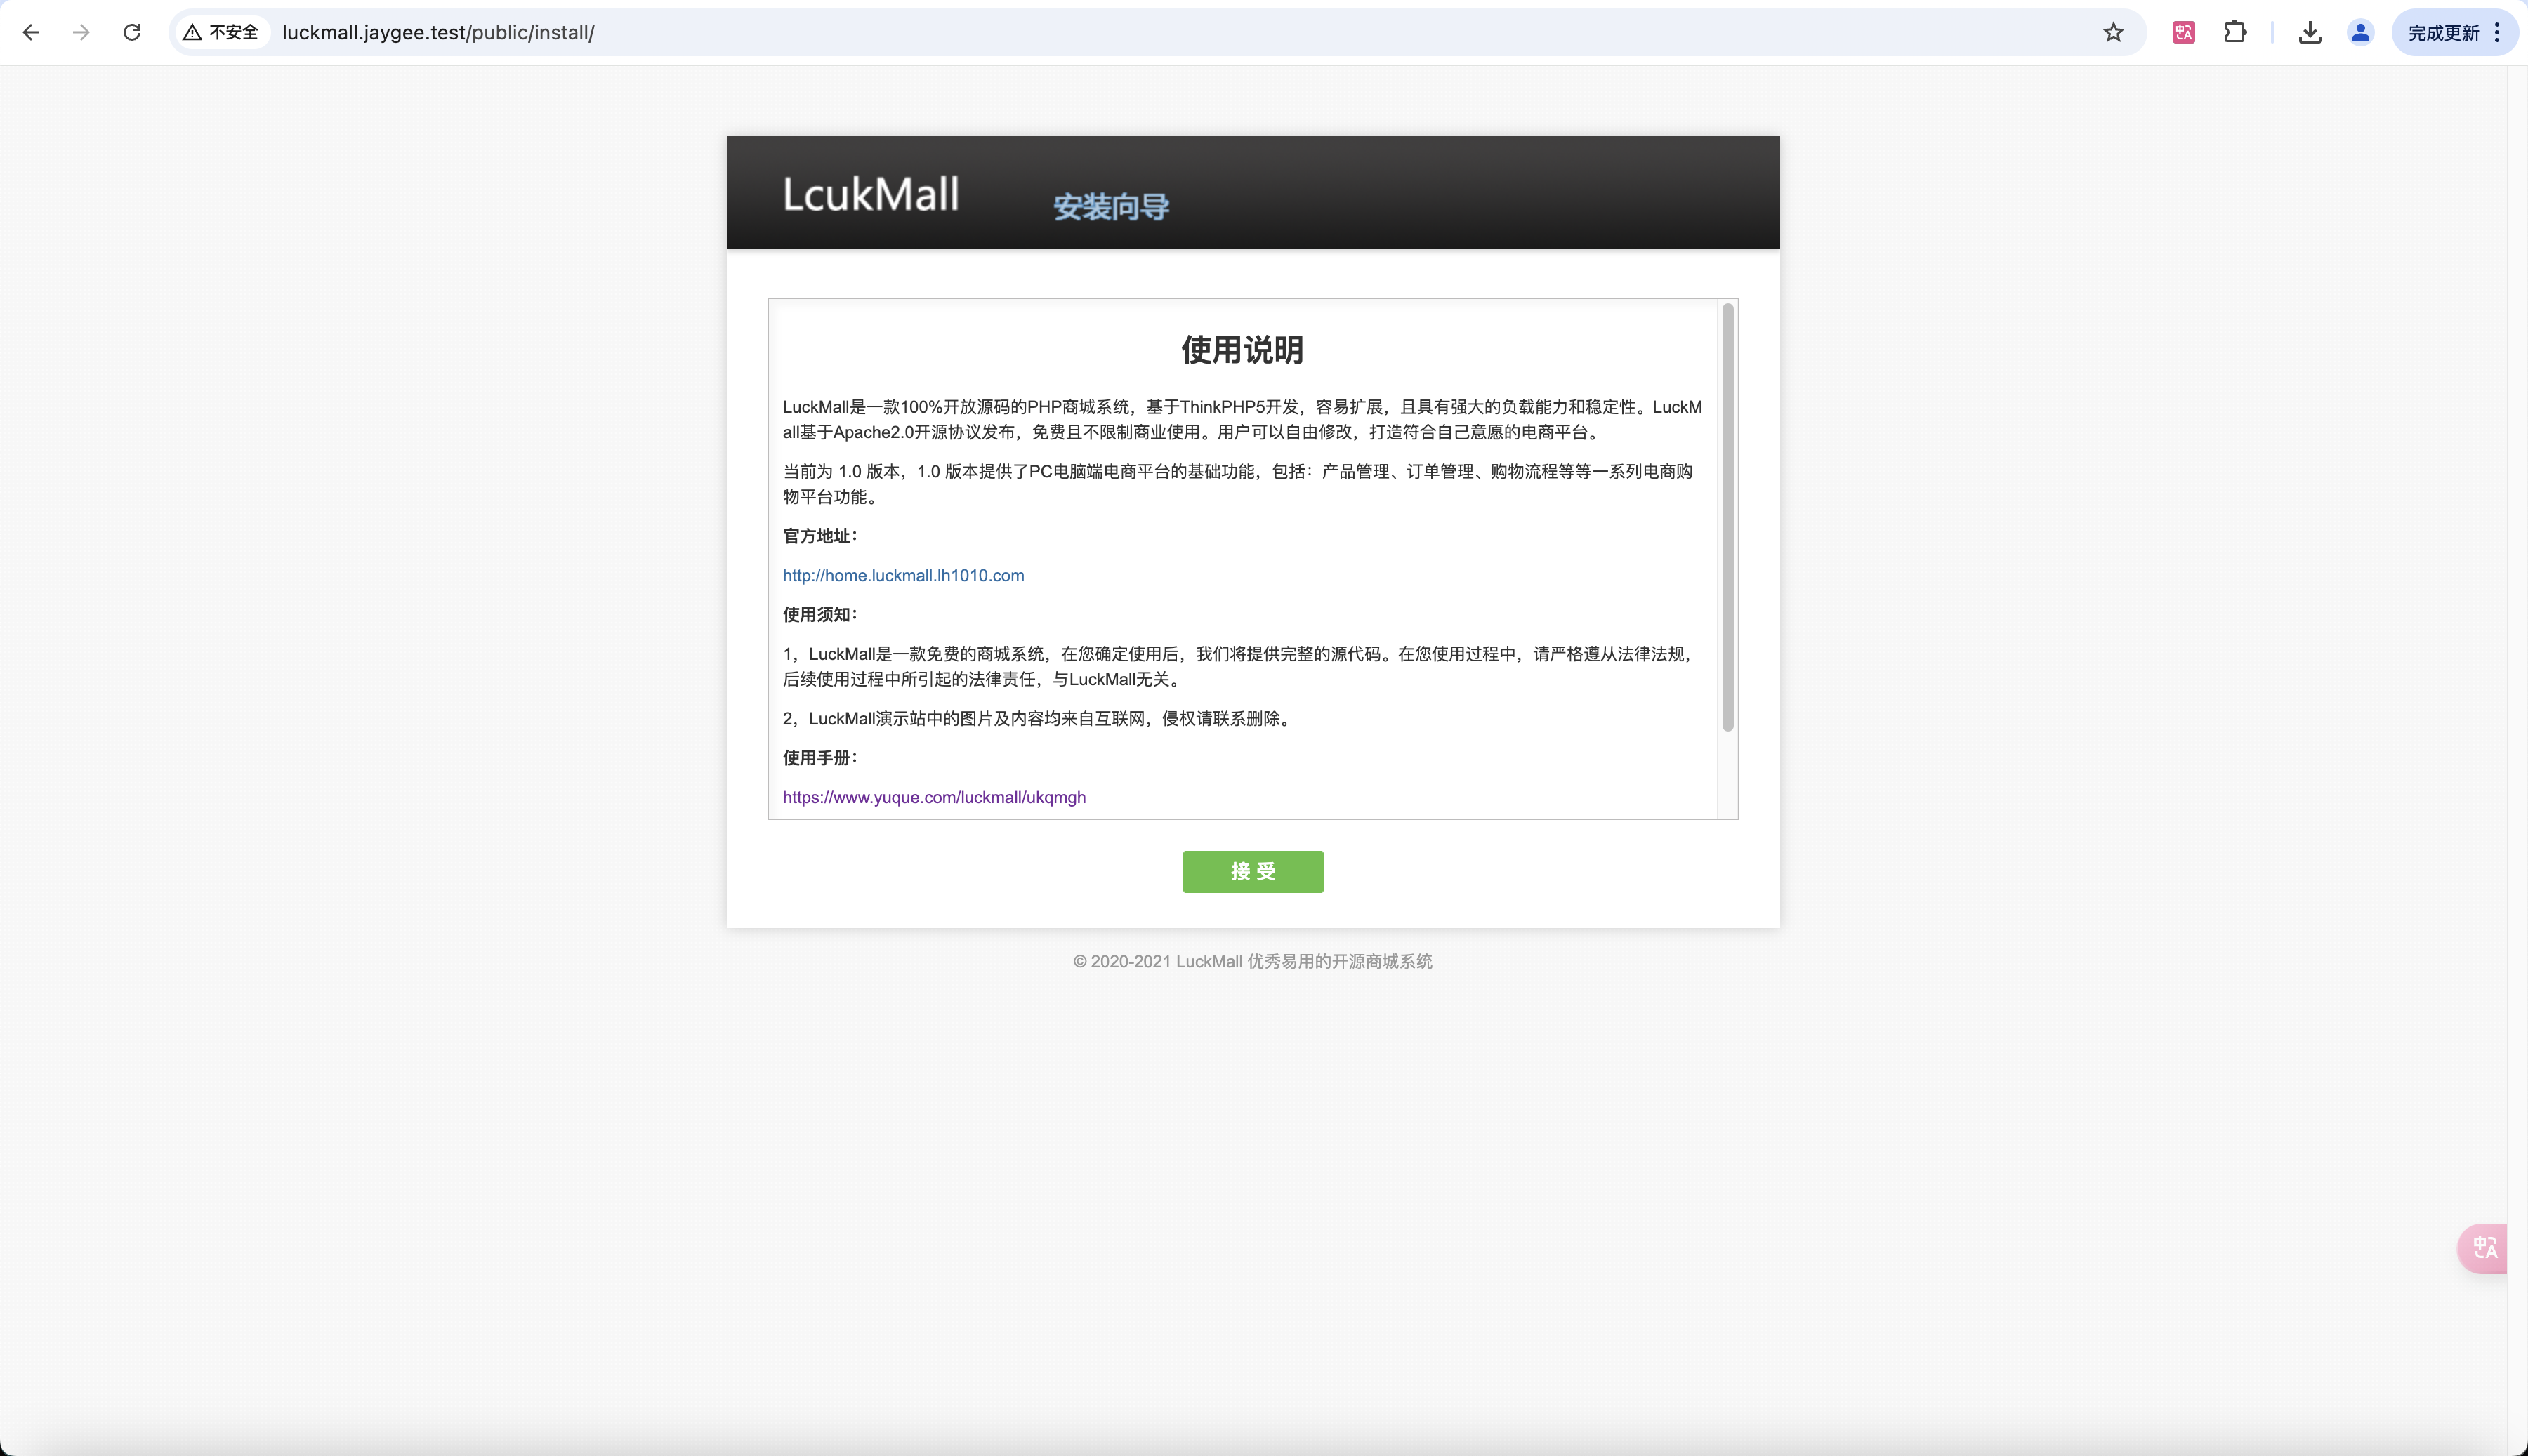Click the 安装向导 header label
Image resolution: width=2528 pixels, height=1456 pixels.
(x=1109, y=207)
